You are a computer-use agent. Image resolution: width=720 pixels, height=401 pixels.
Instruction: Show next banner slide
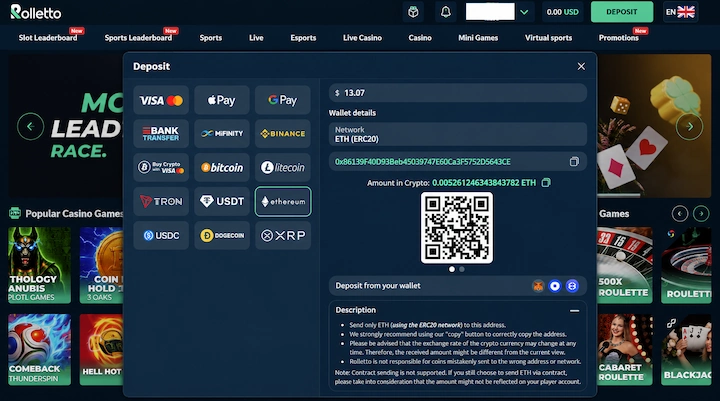pos(689,126)
